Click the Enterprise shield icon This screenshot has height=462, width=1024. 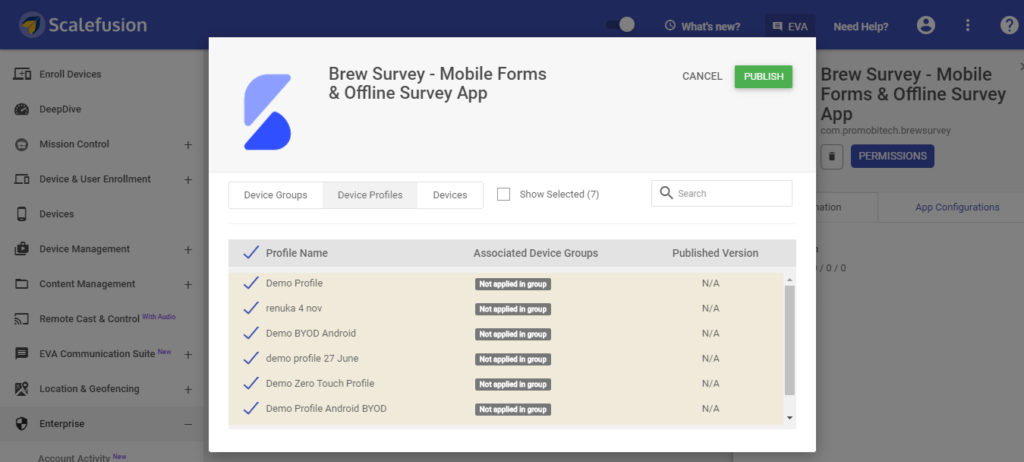click(22, 423)
